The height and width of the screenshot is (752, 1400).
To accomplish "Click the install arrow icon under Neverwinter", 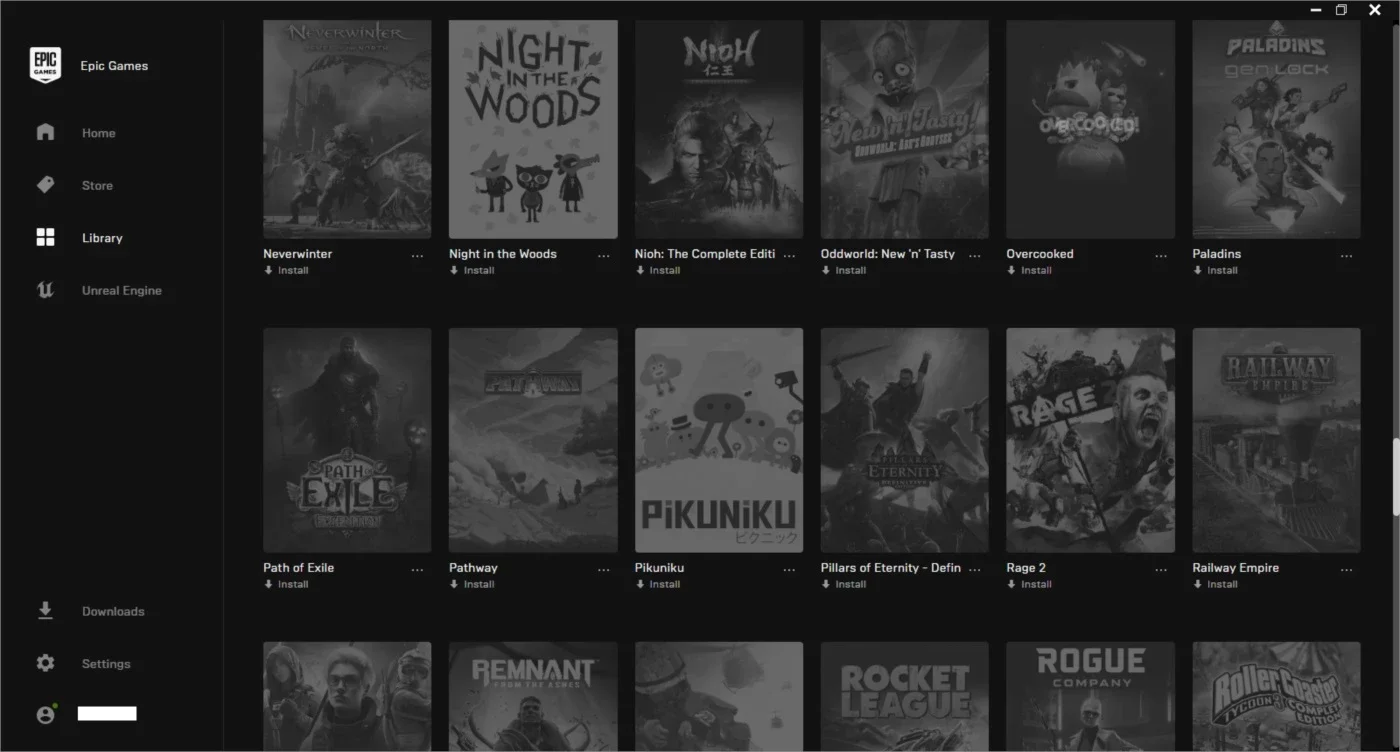I will (x=268, y=270).
